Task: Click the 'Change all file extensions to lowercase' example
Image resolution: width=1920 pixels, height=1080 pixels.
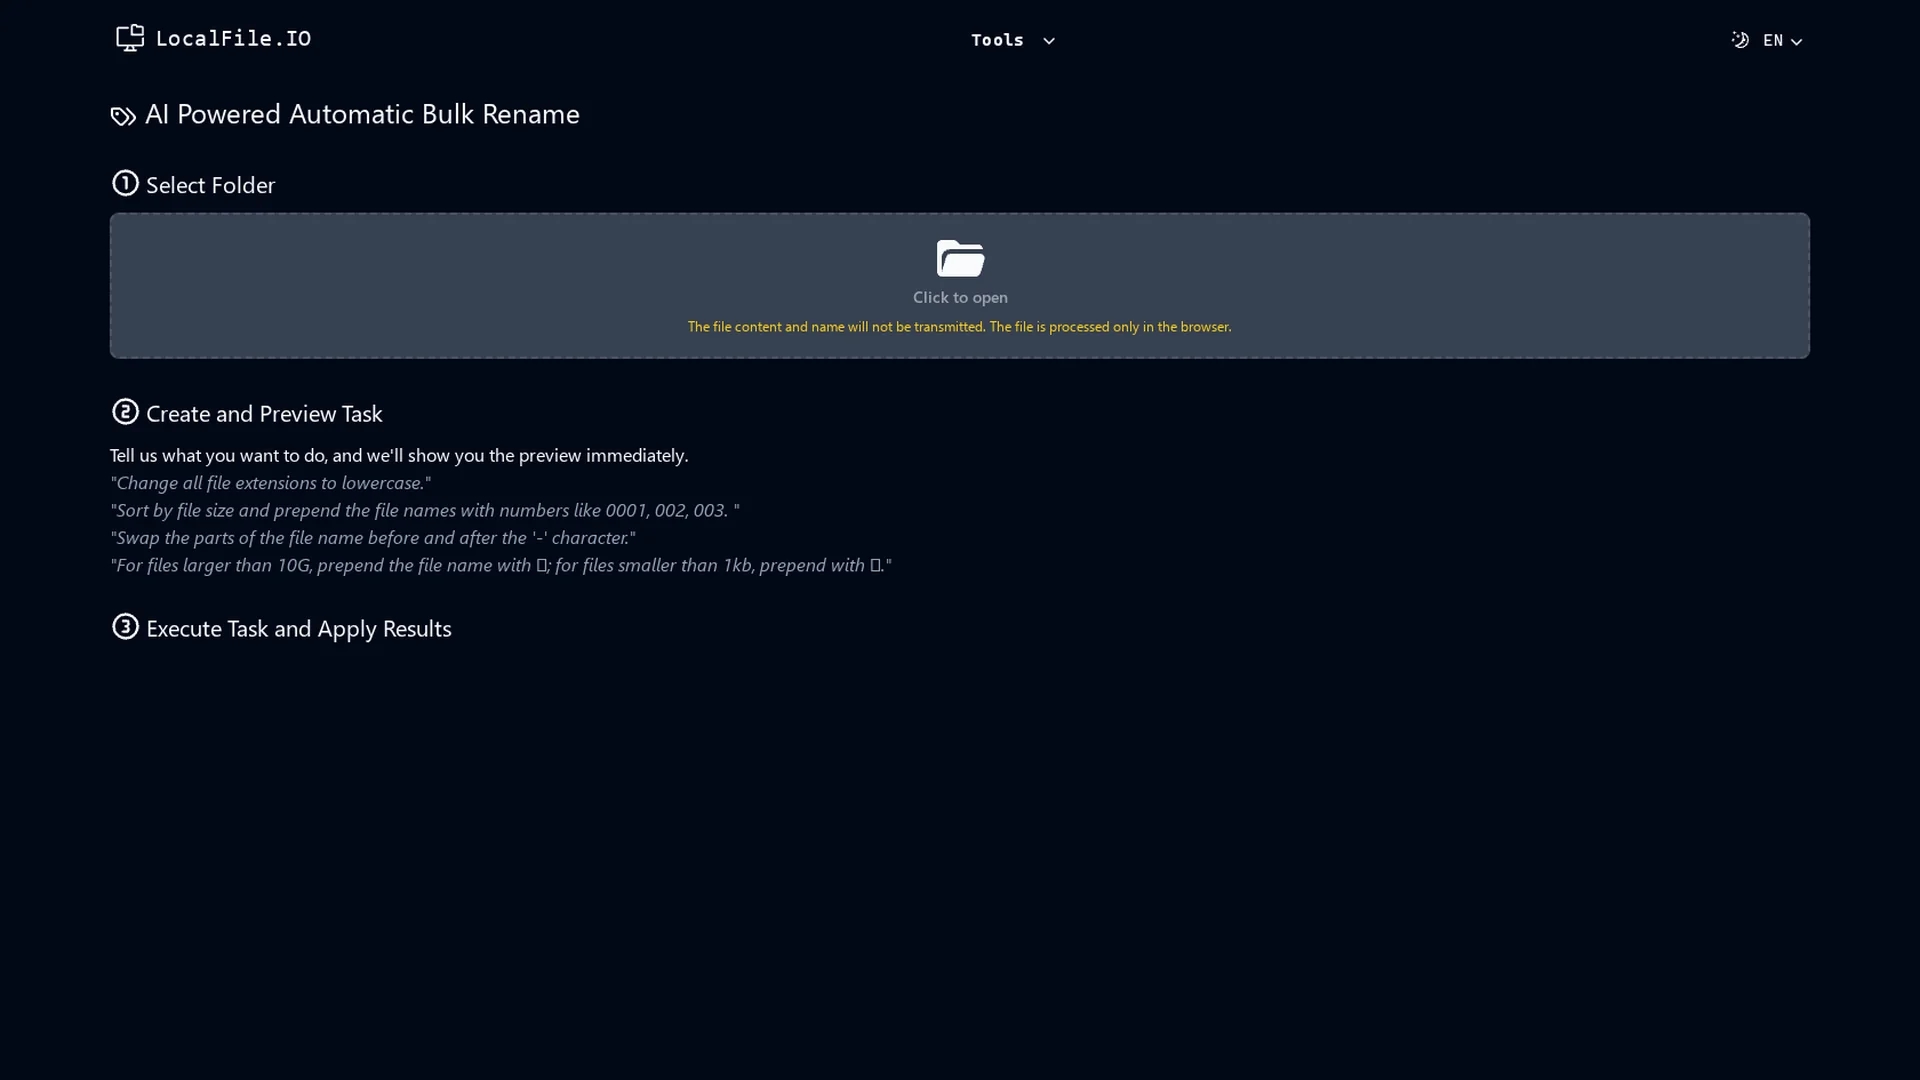Action: [x=270, y=483]
